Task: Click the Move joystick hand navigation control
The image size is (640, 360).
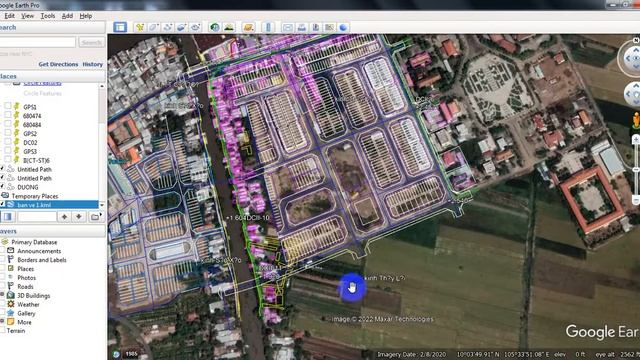Action: (633, 95)
